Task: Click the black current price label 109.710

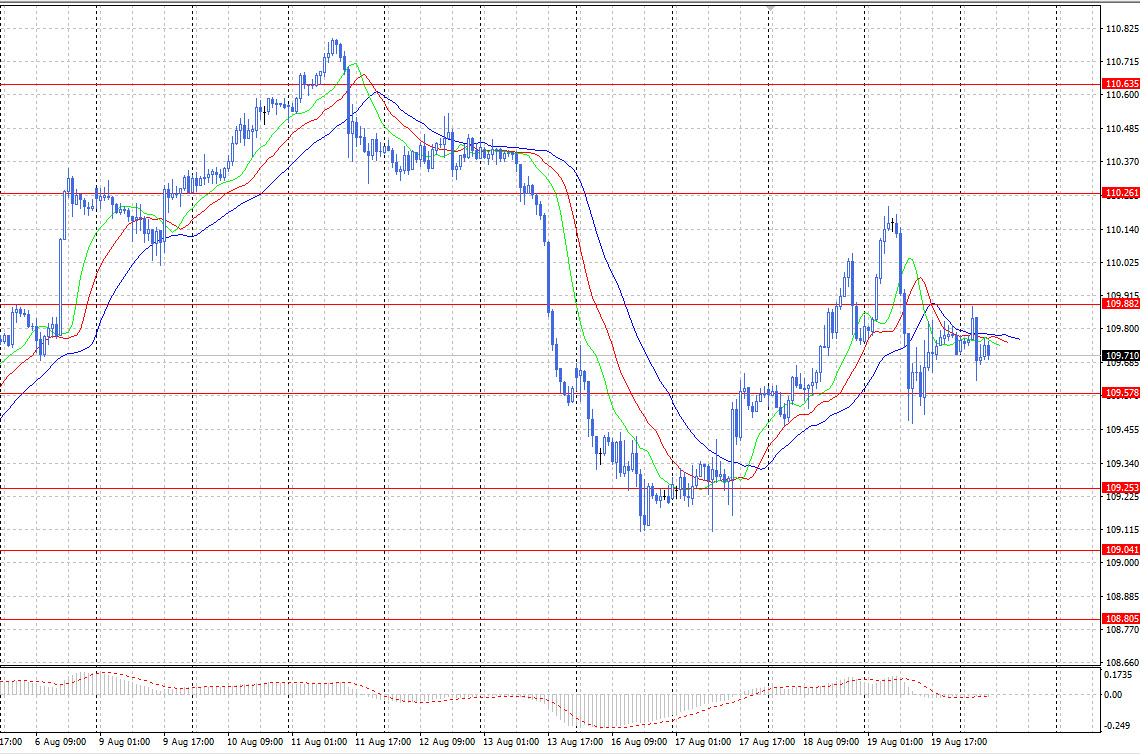Action: pos(1122,356)
